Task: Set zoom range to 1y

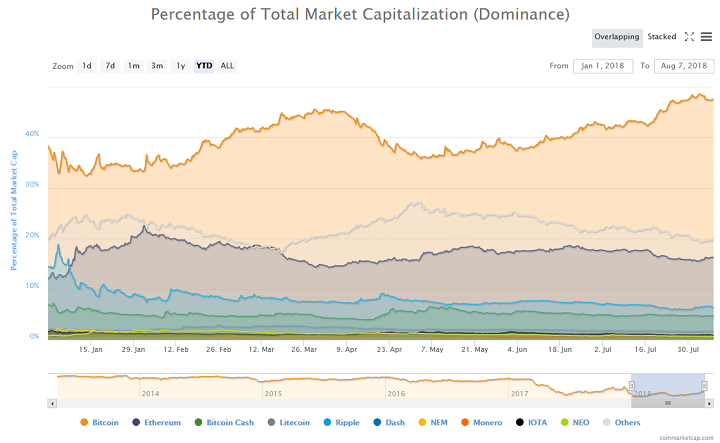Action: tap(180, 66)
